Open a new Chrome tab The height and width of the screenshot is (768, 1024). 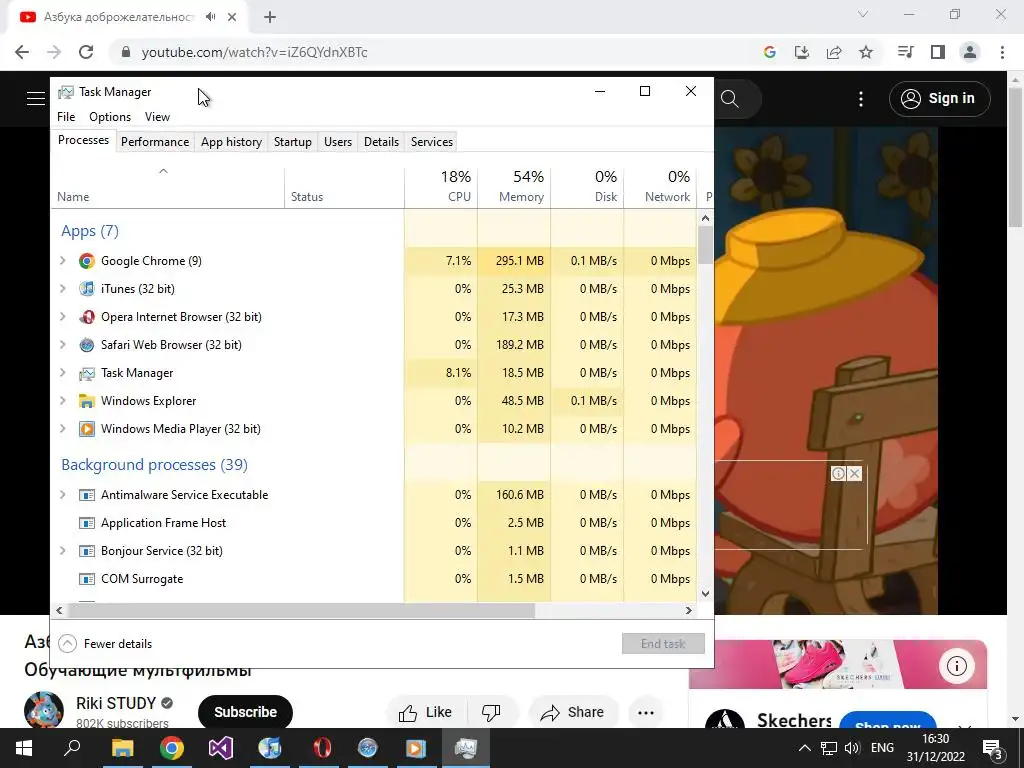(270, 17)
